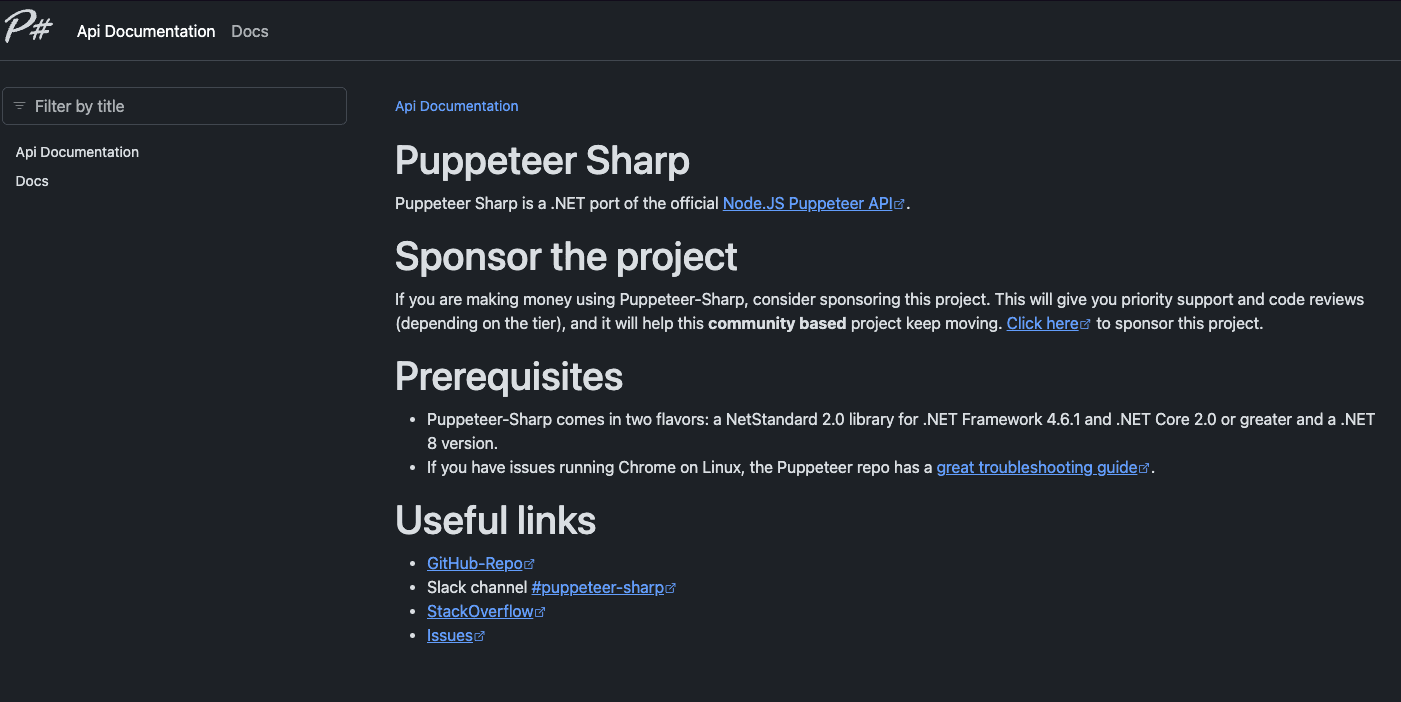
Task: Click the P# logo in the header
Action: pos(28,27)
